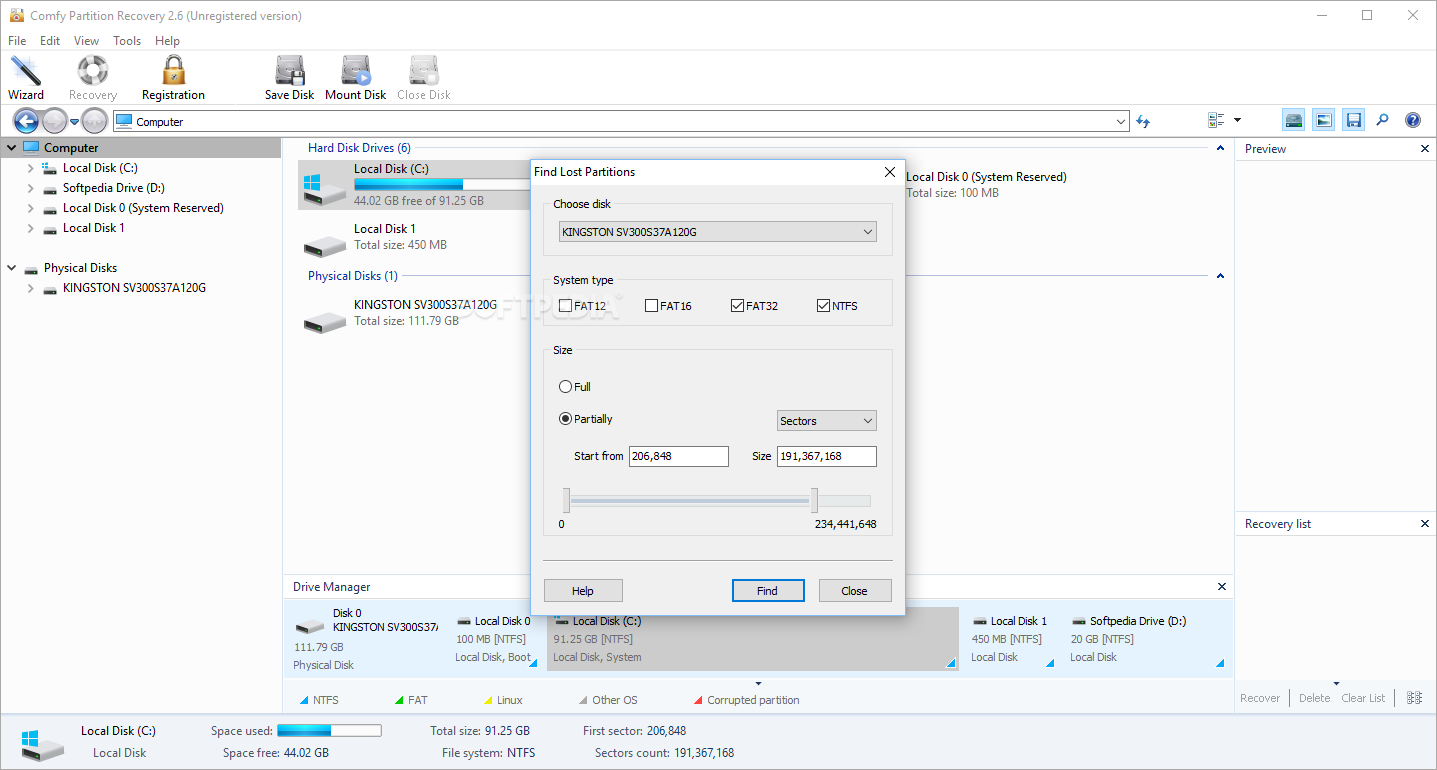Viewport: 1437px width, 770px height.
Task: Open the search magnifier icon
Action: tap(1383, 120)
